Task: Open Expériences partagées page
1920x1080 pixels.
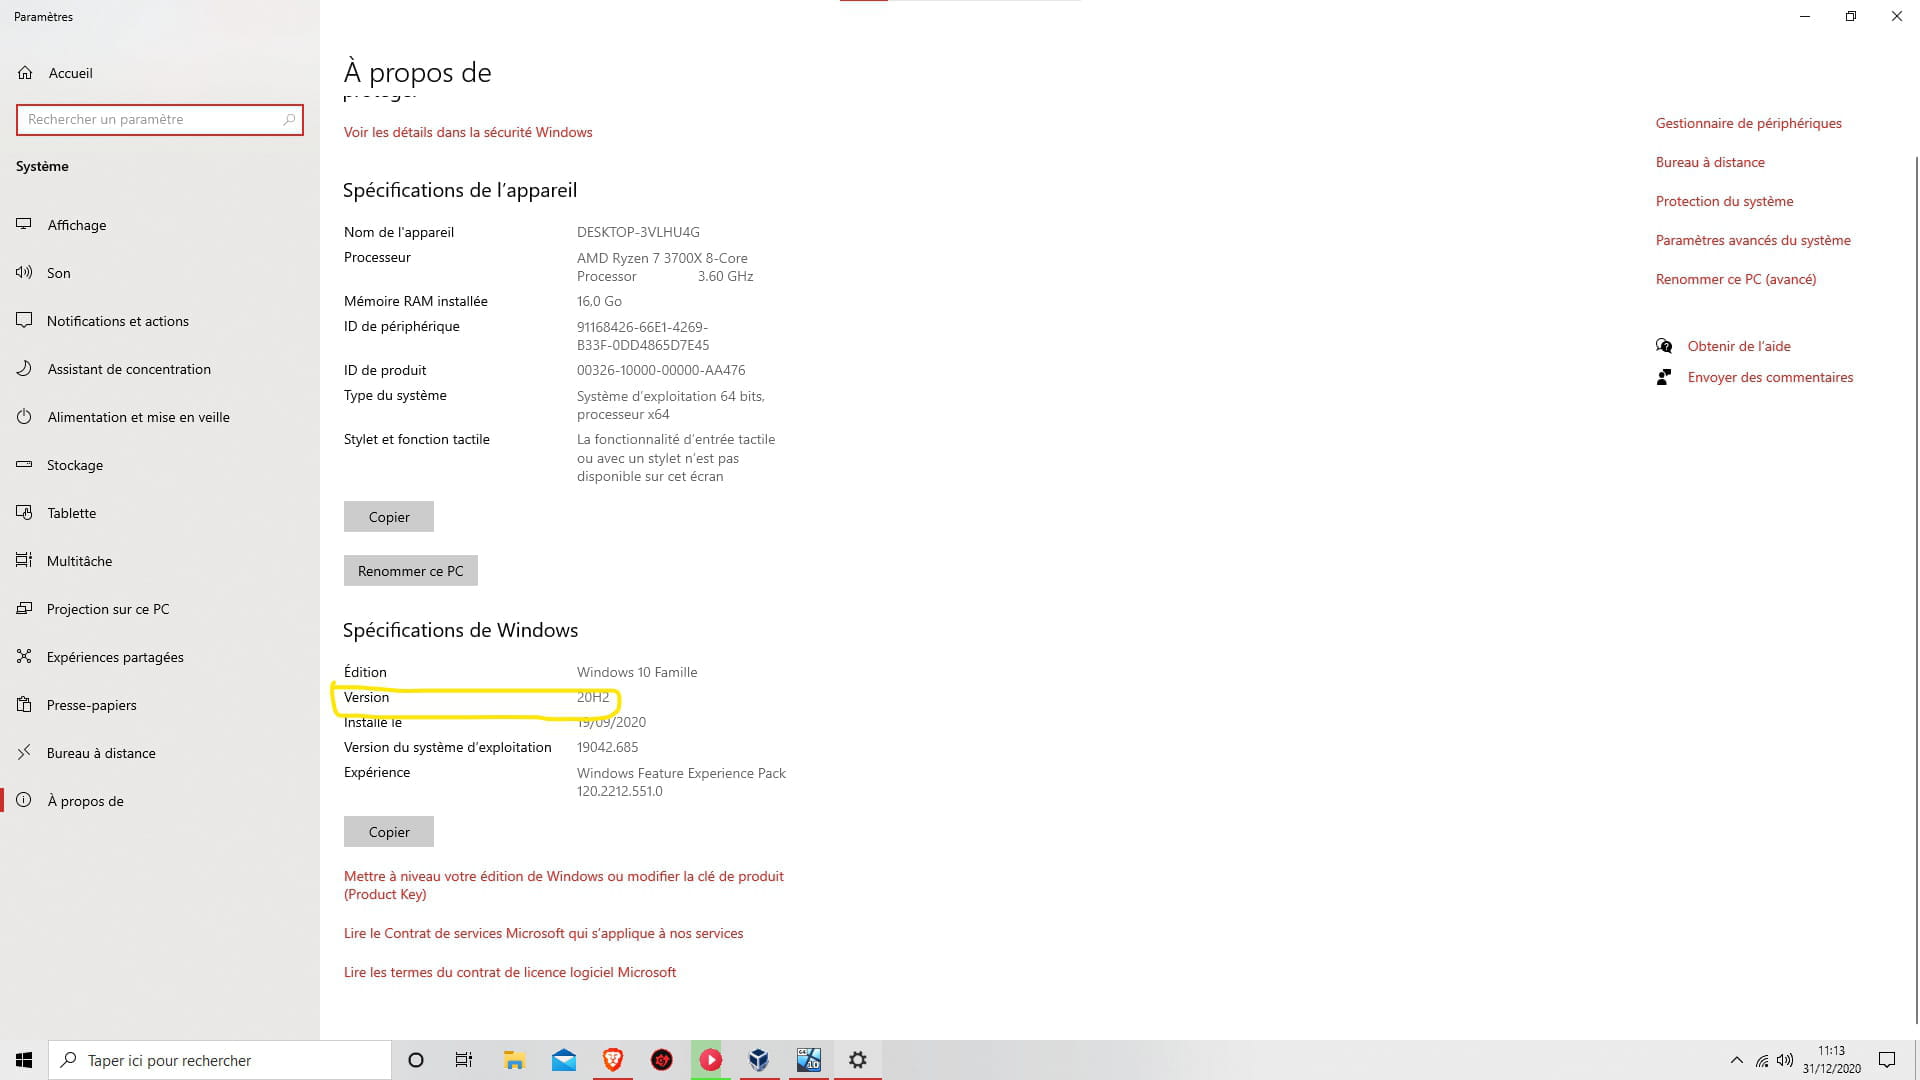Action: tap(160, 657)
